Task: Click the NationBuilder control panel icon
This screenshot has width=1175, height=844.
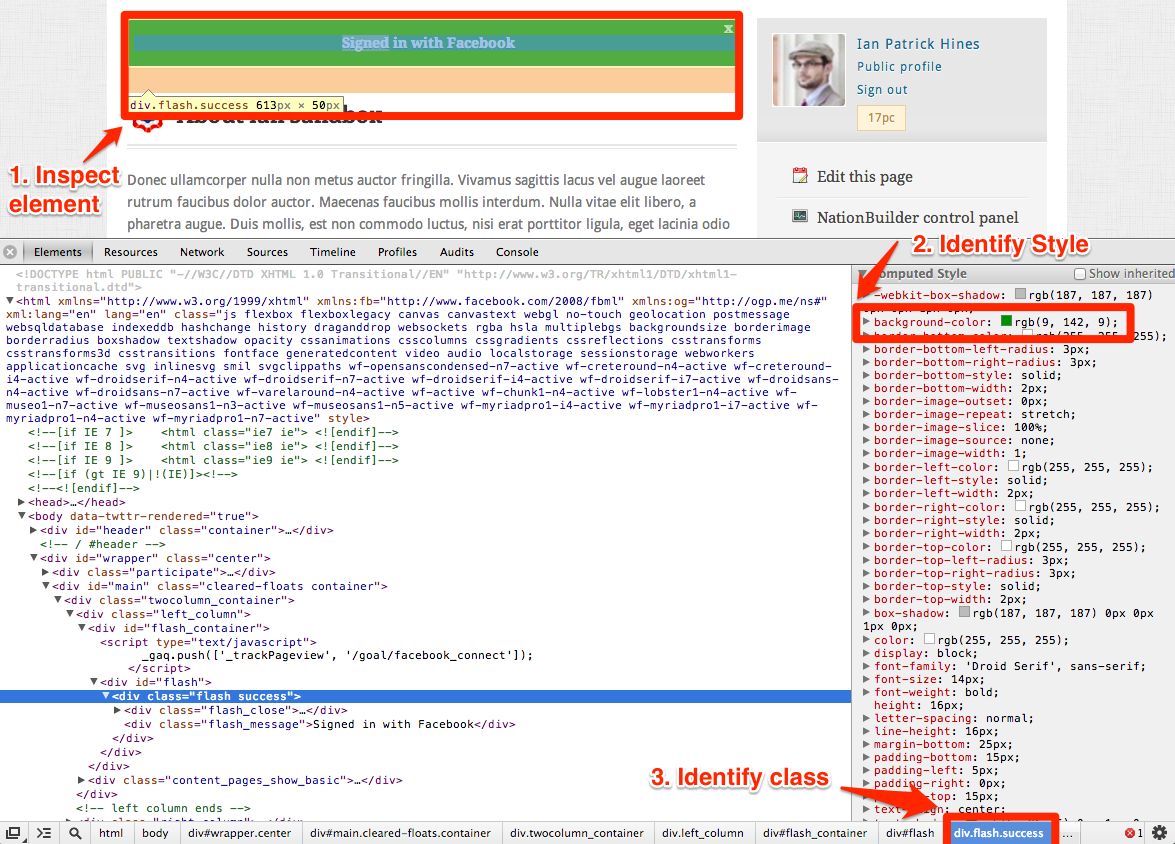Action: 800,217
